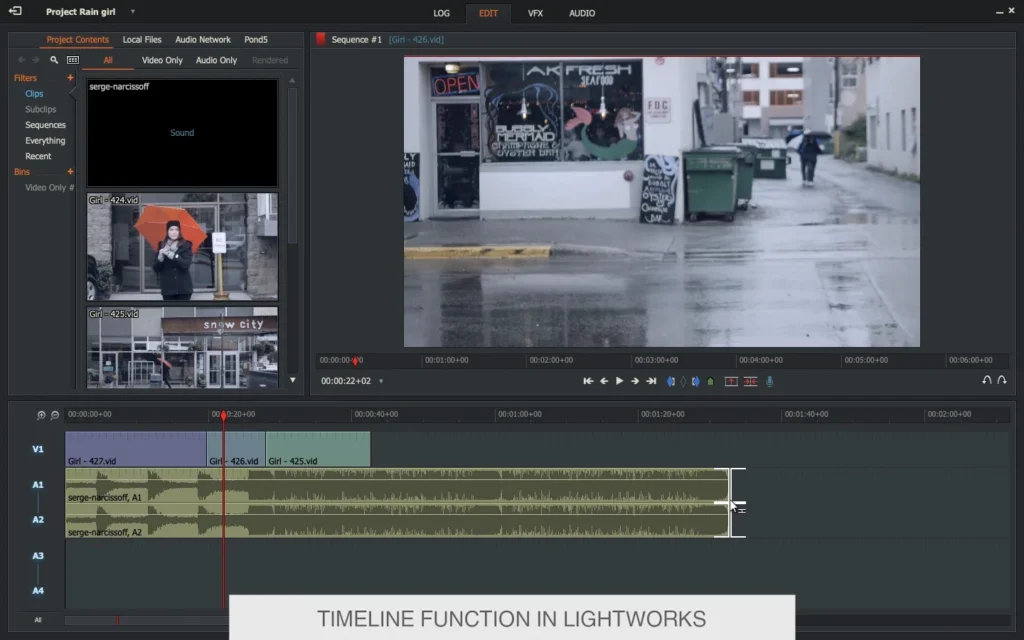Image resolution: width=1024 pixels, height=640 pixels.
Task: Play the sequence
Action: coord(619,381)
